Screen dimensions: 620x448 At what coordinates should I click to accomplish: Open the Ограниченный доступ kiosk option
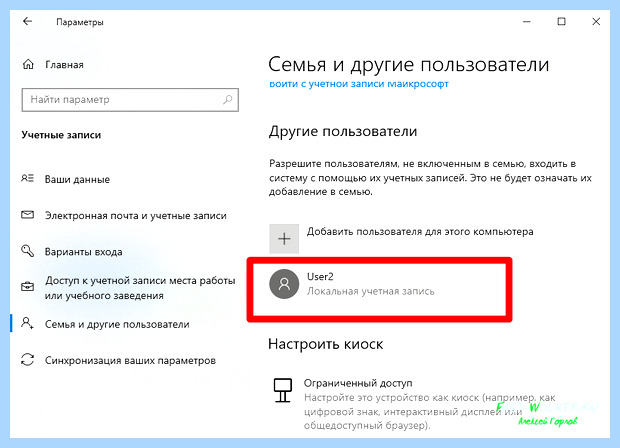(358, 383)
